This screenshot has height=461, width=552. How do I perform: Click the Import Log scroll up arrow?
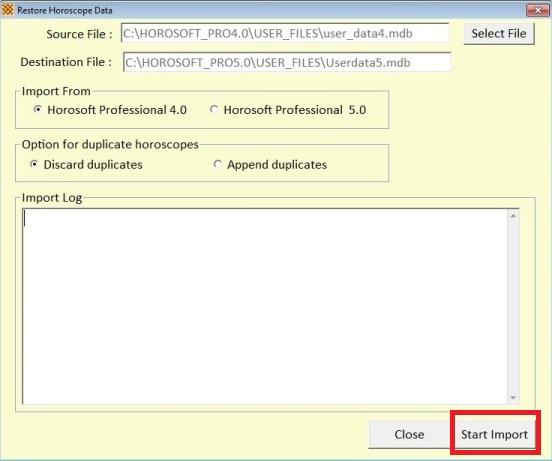point(513,216)
